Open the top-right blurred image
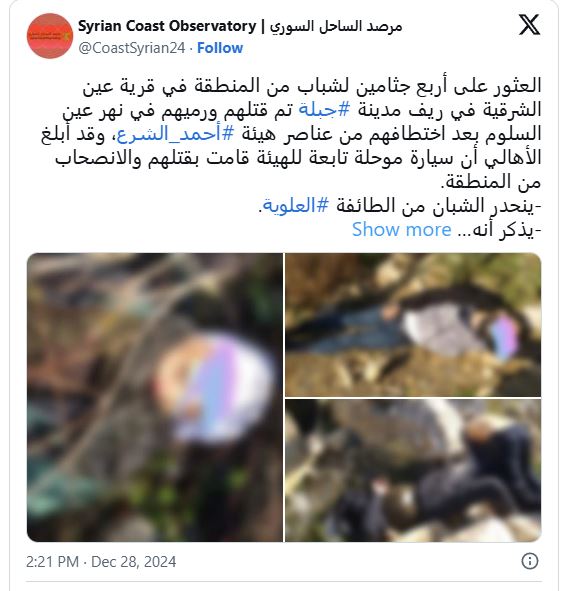The width and height of the screenshot is (568, 591). (x=413, y=325)
